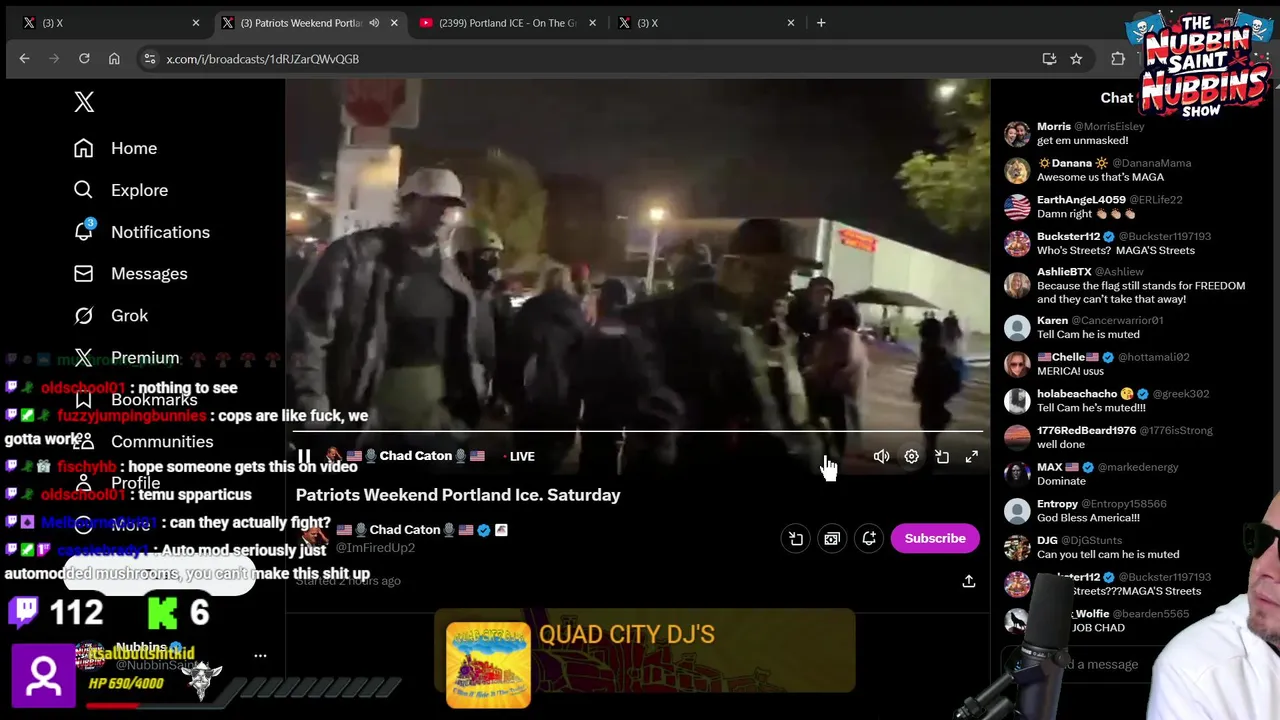Click site information icon in address bar
This screenshot has height=720, width=1280.
[149, 59]
